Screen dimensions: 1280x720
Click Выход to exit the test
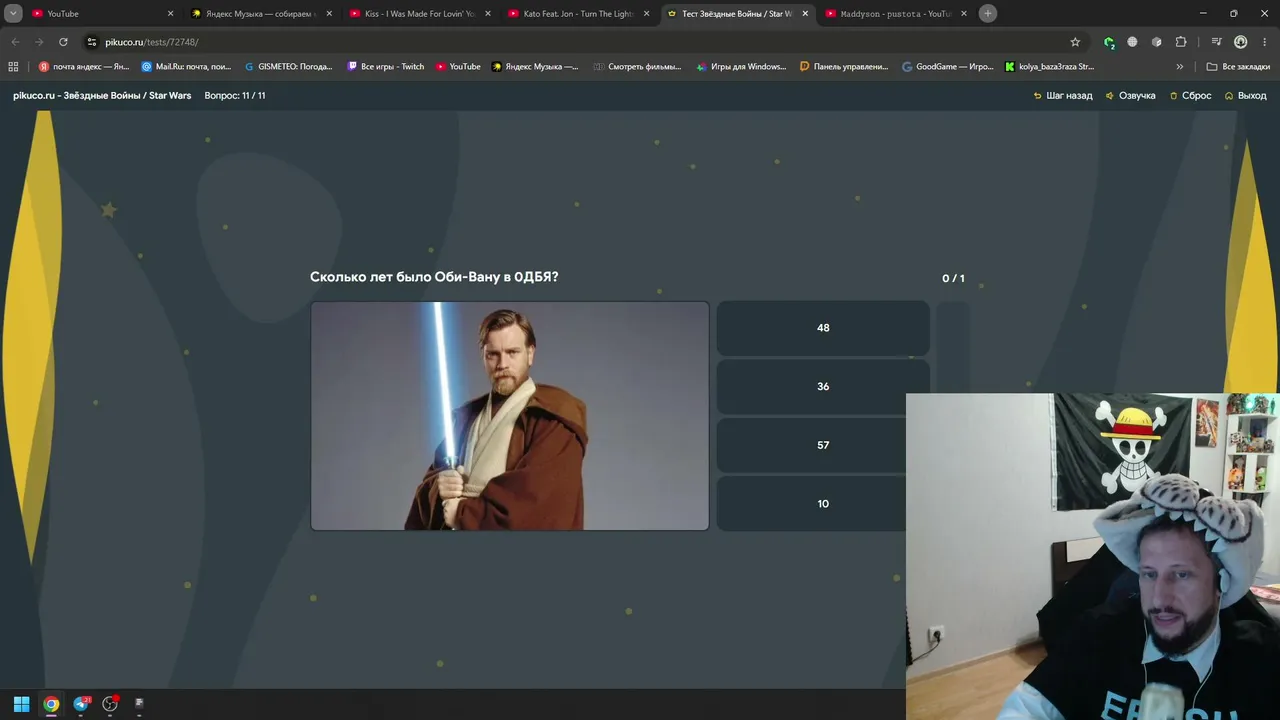click(x=1246, y=96)
